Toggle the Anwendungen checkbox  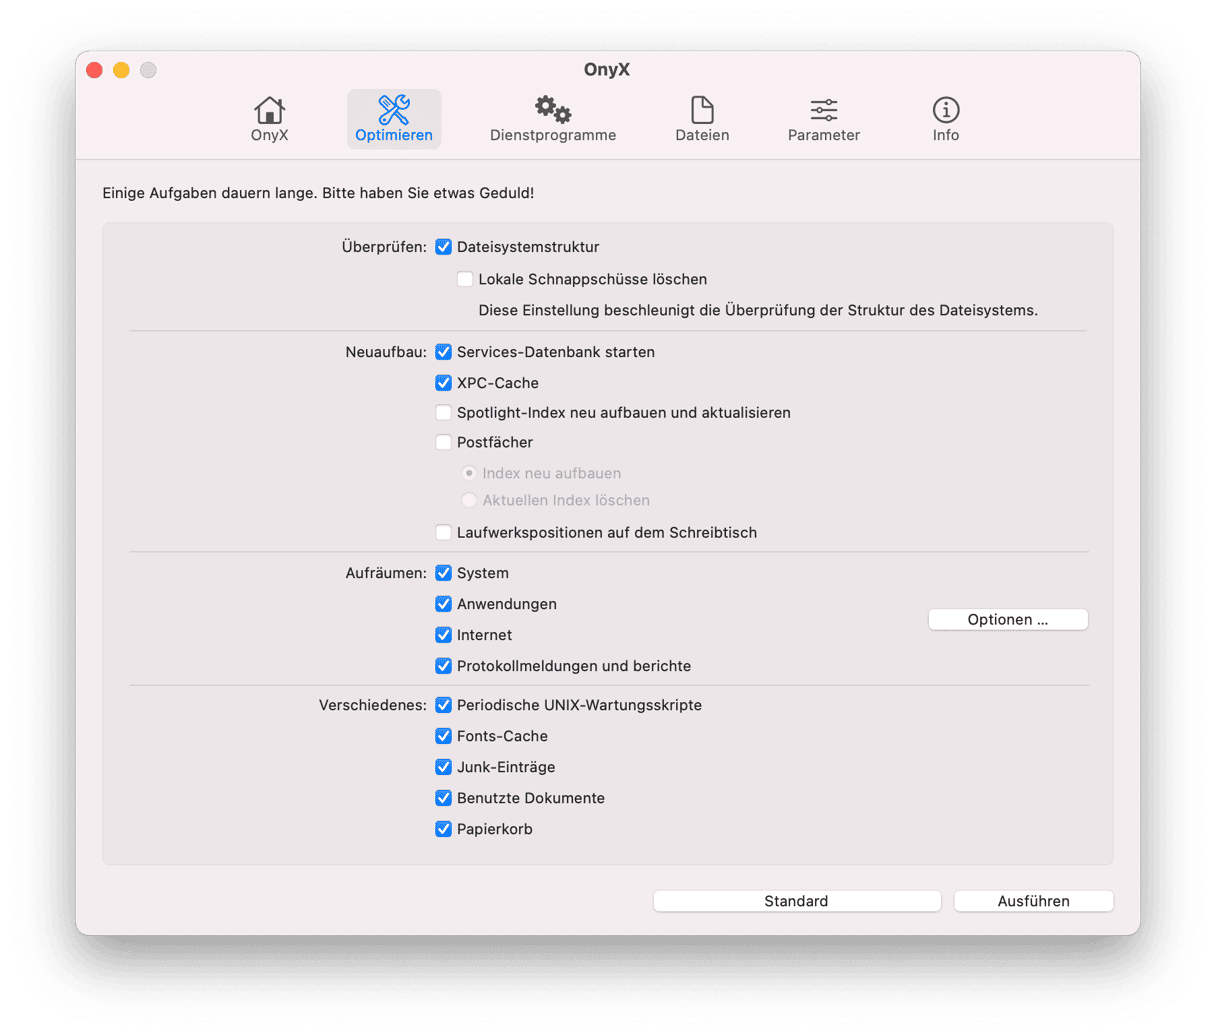tap(444, 604)
